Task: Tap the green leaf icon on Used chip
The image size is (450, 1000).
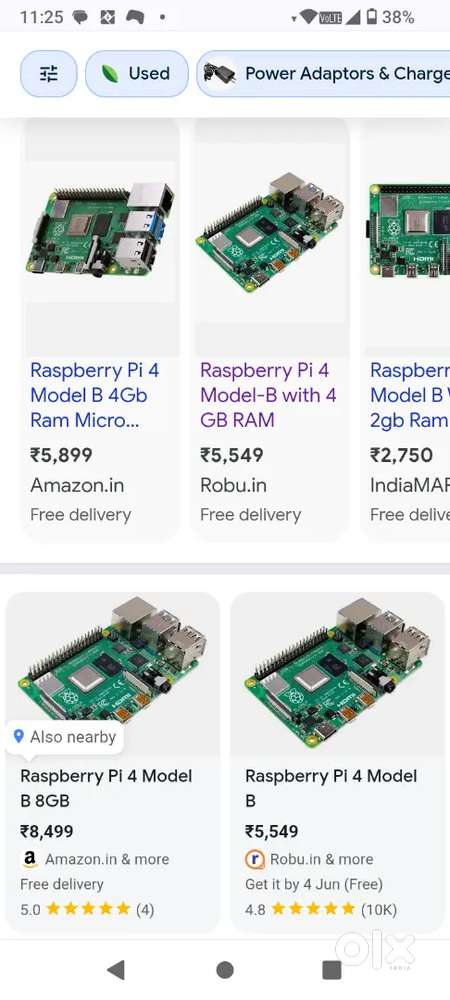Action: click(x=110, y=74)
